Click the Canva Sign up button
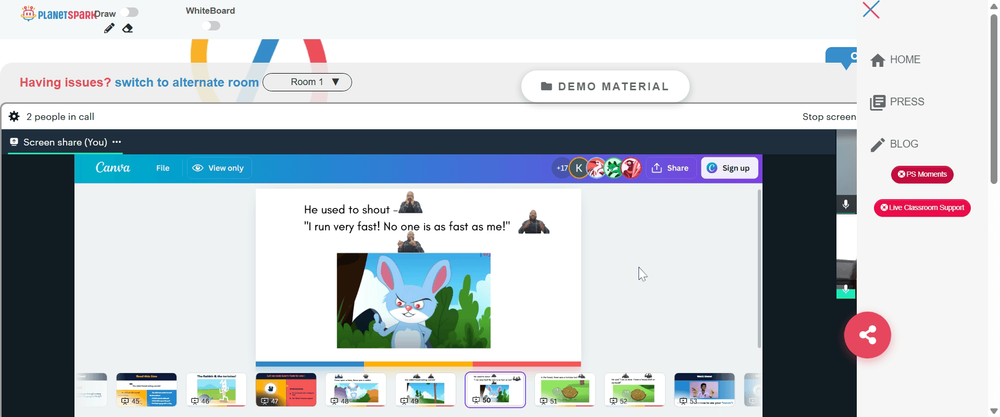Screen dimensions: 1000x417 tap(730, 168)
